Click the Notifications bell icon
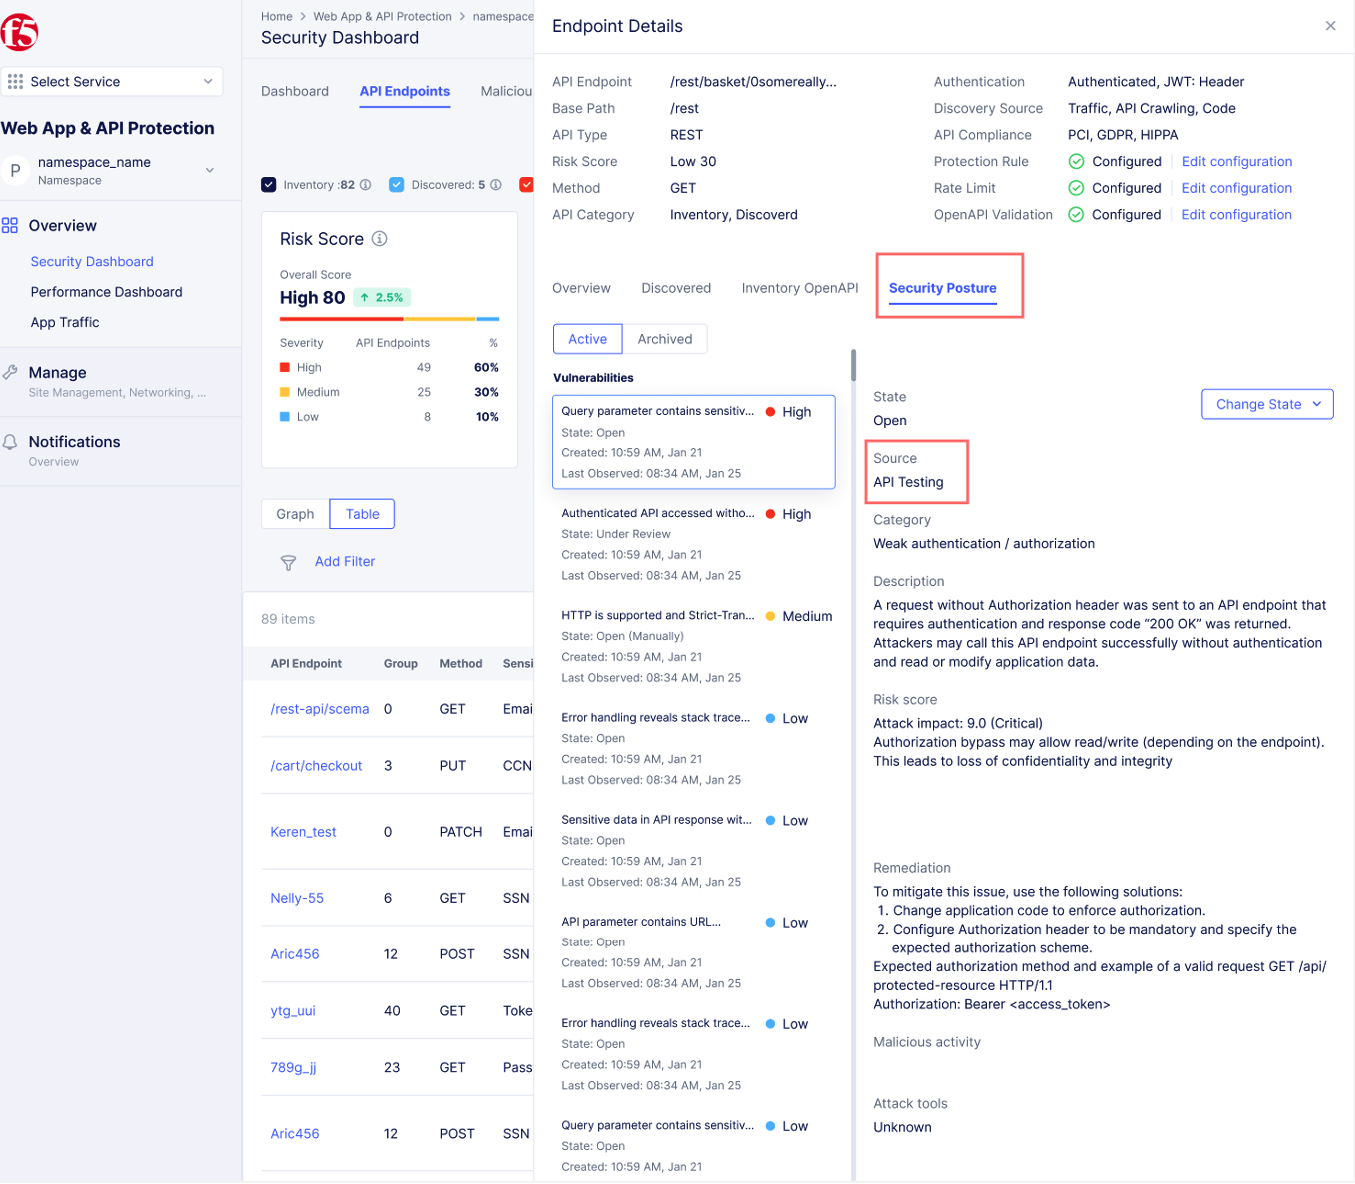Screen dimensions: 1355x1184 [x=10, y=442]
